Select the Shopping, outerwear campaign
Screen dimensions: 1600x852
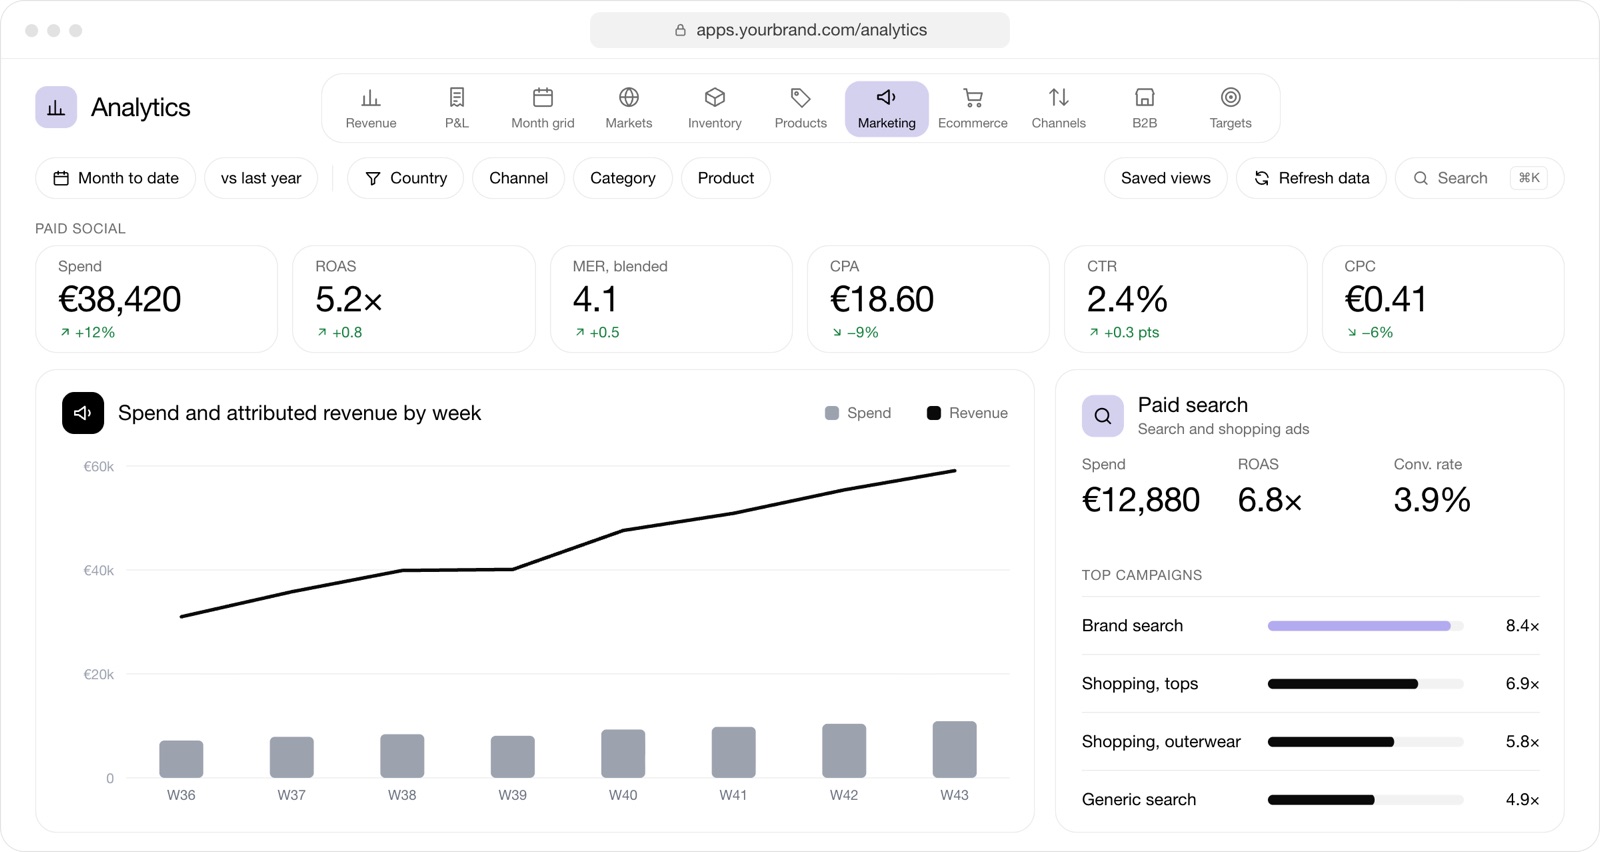pyautogui.click(x=1311, y=742)
